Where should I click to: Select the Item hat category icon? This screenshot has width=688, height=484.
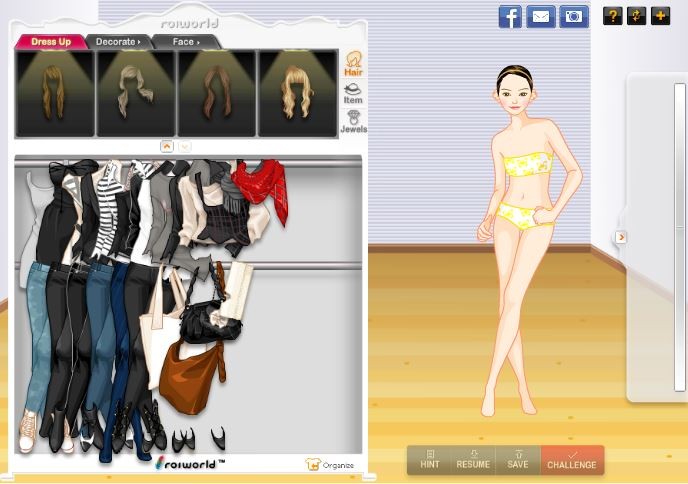[353, 93]
